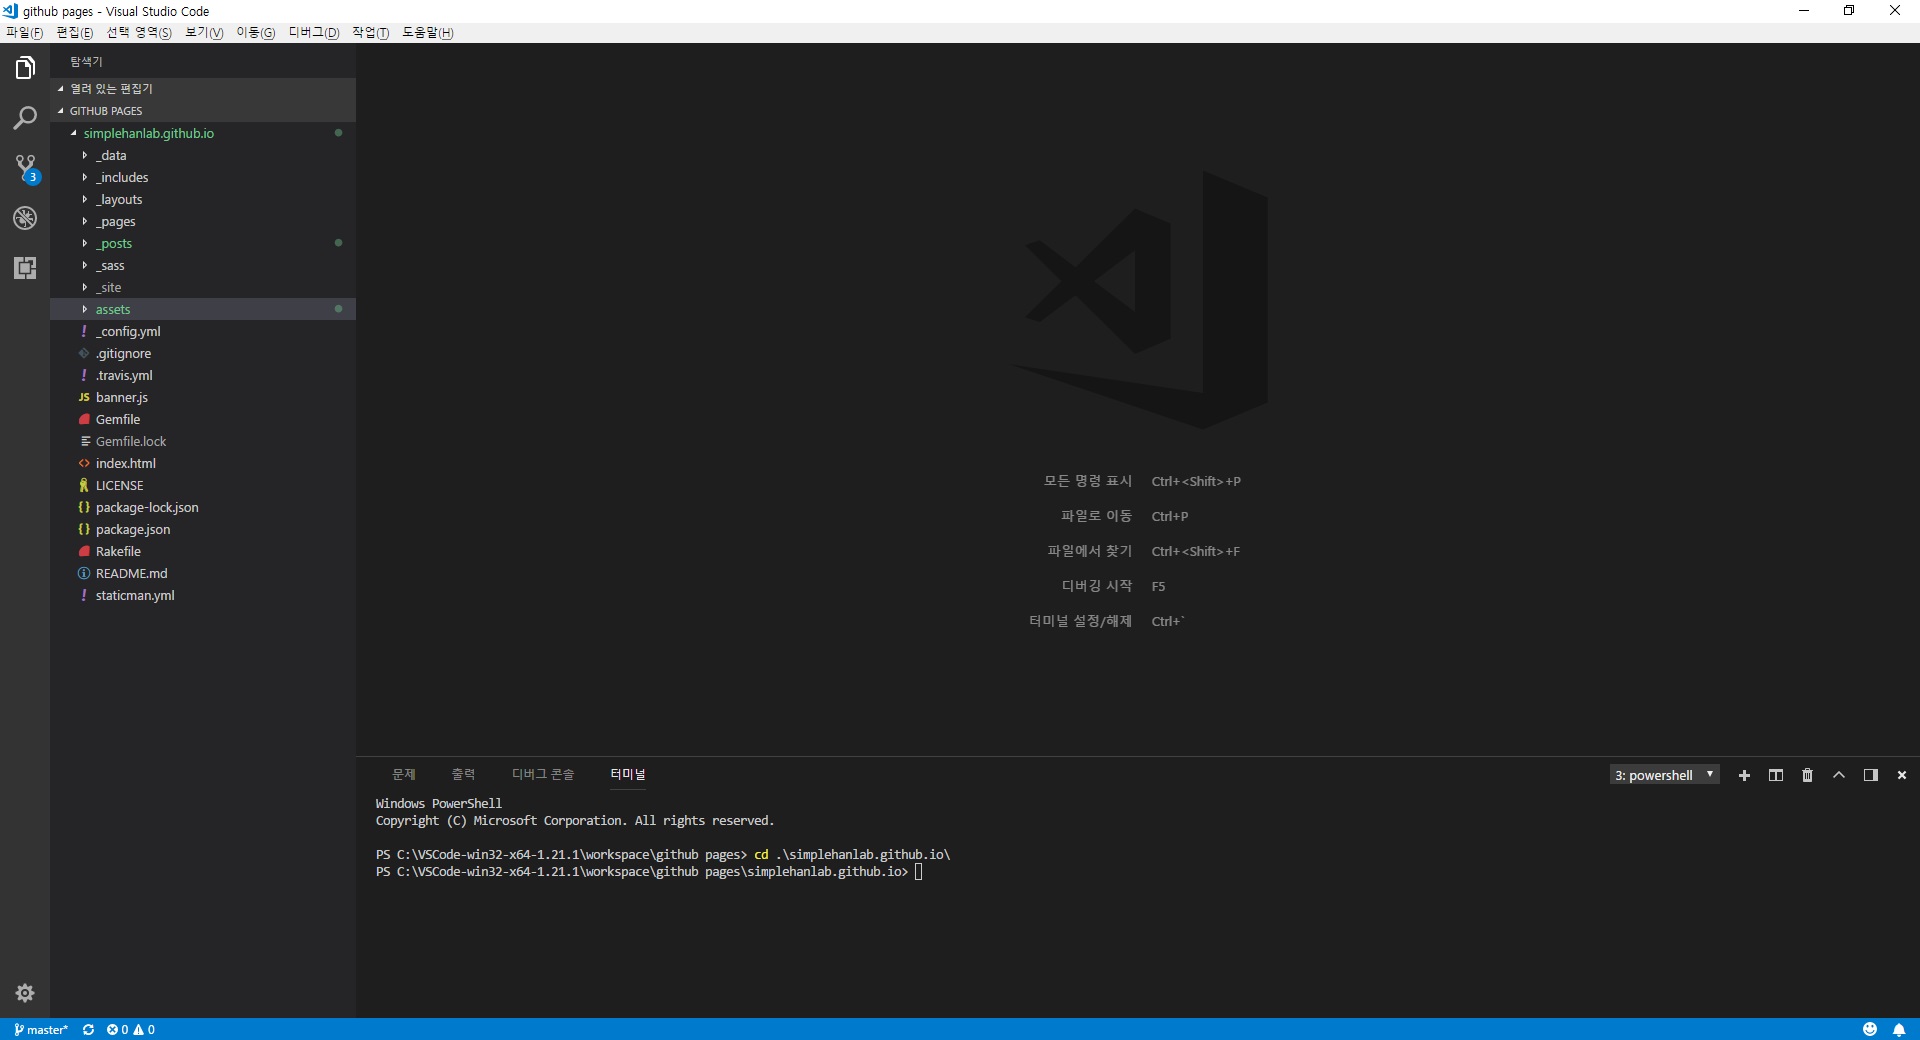The width and height of the screenshot is (1920, 1040).
Task: Open the 이동(G) menu
Action: pos(255,33)
